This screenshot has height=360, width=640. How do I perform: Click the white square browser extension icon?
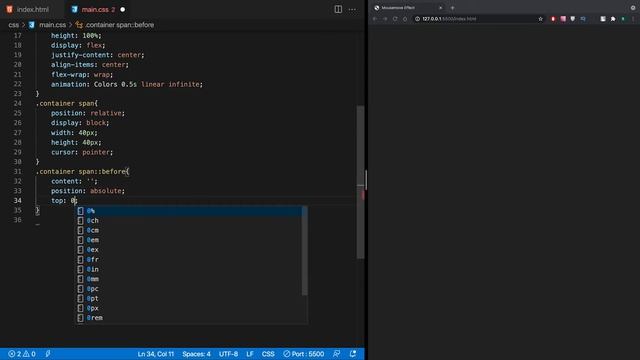(x=603, y=19)
